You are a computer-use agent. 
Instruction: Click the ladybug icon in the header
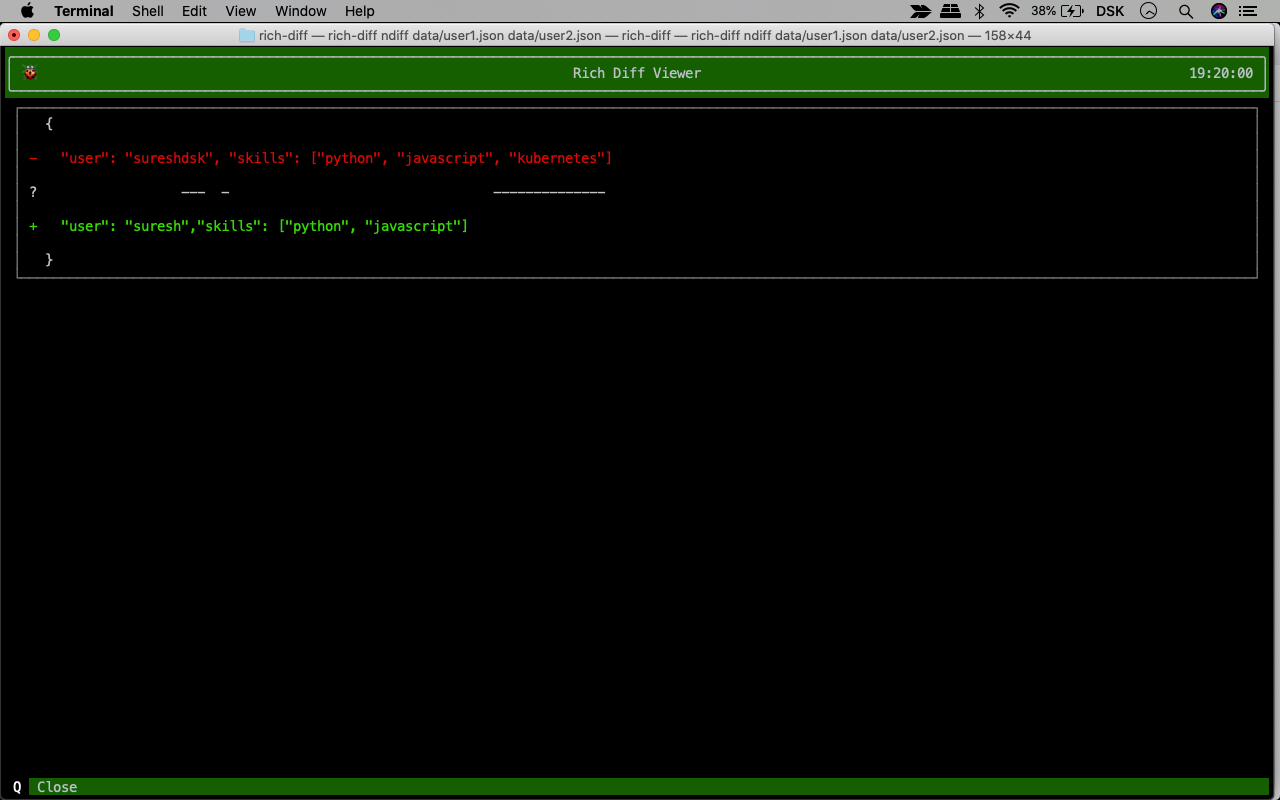[30, 73]
